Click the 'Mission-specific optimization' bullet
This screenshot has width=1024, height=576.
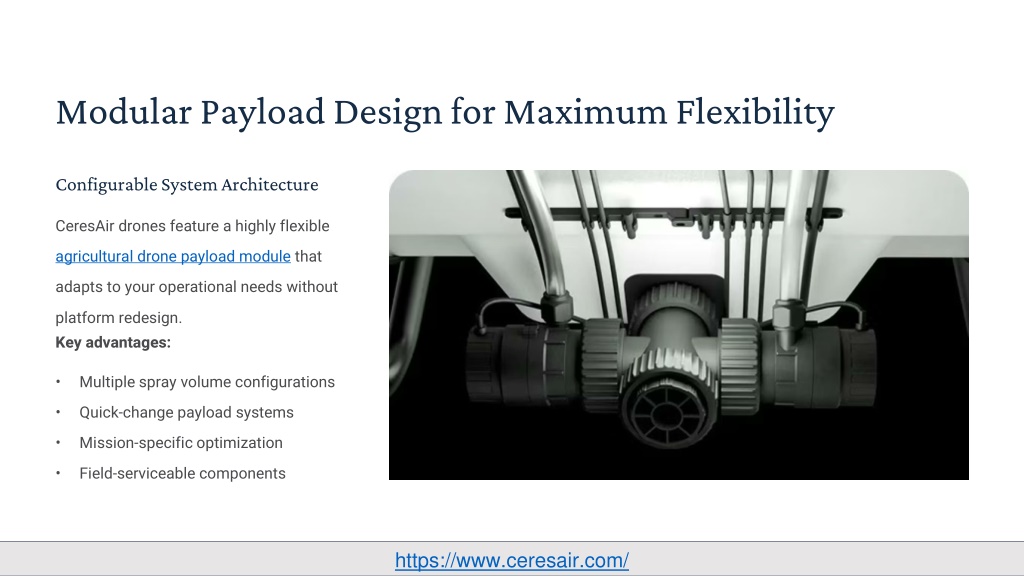click(181, 443)
